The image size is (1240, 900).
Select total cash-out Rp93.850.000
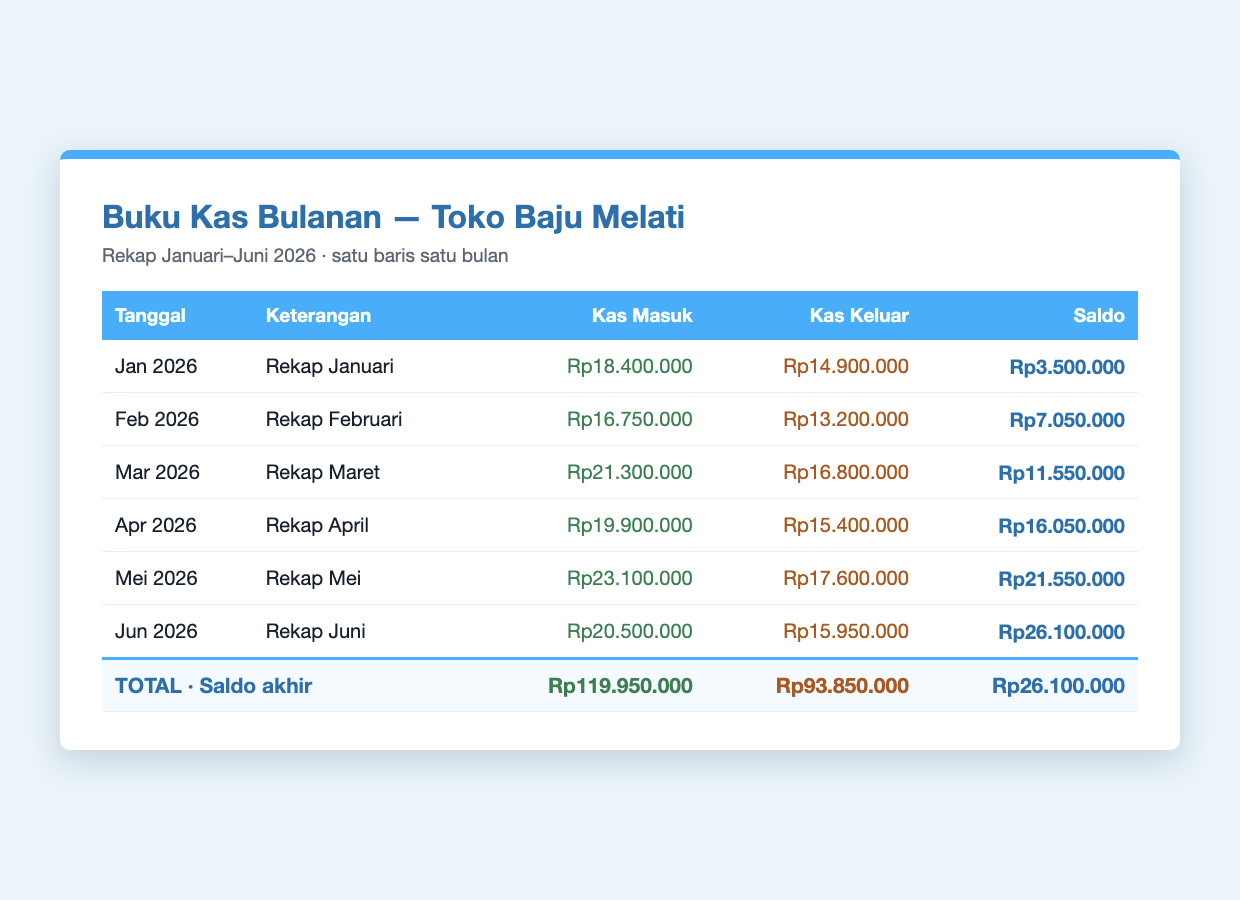tap(840, 686)
